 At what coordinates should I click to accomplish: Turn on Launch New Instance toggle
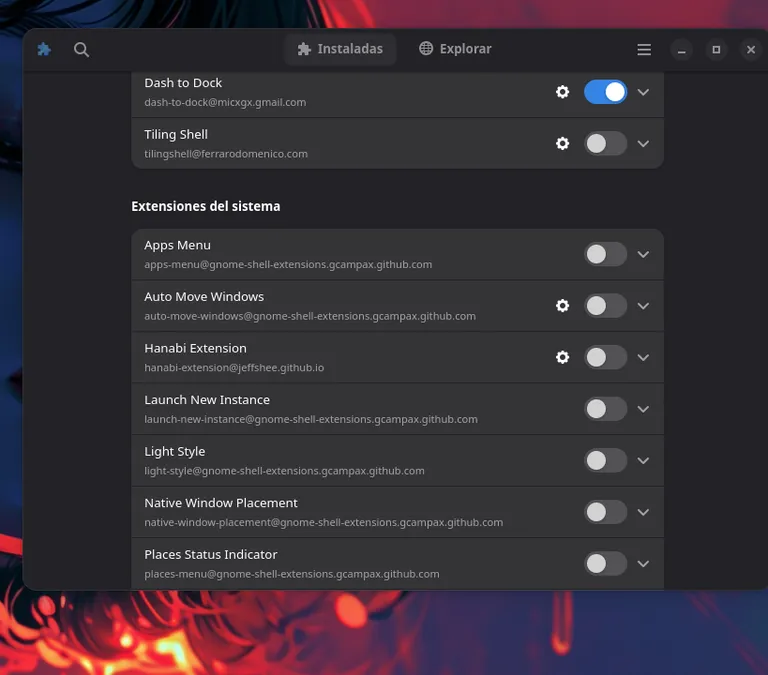pos(605,409)
